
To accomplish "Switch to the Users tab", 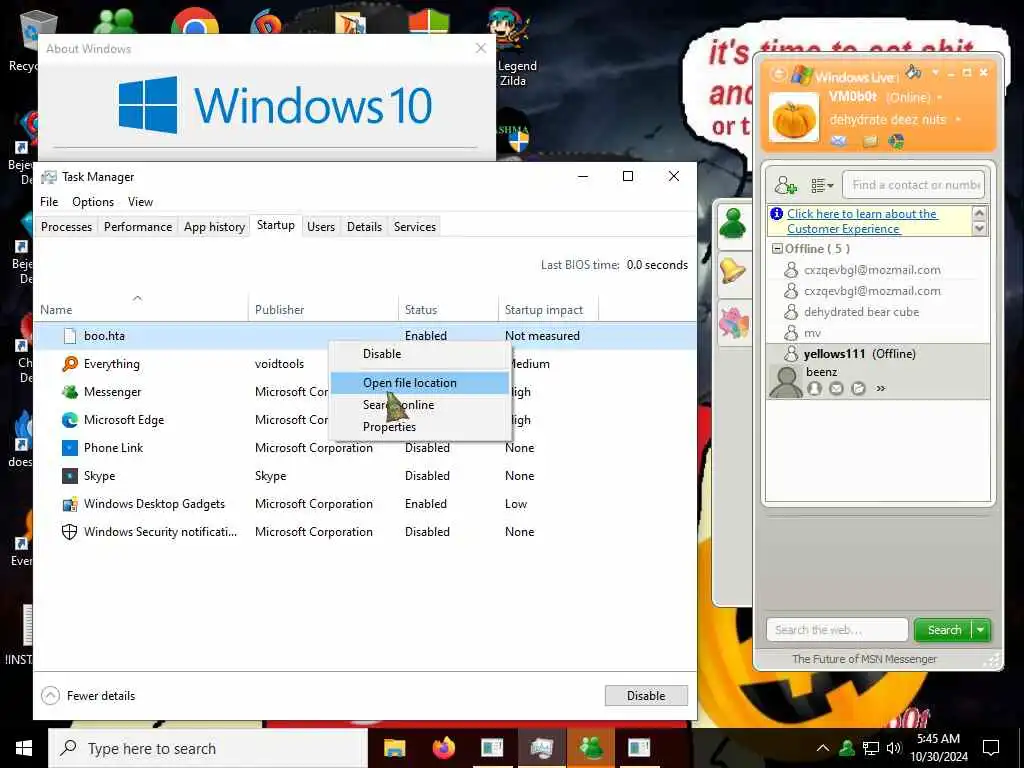I will pyautogui.click(x=321, y=227).
